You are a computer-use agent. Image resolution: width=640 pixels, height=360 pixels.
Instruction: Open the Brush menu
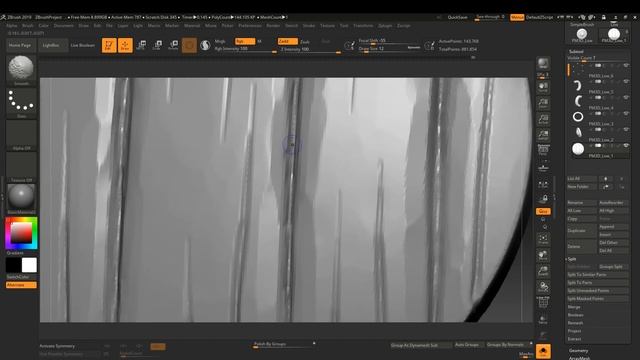pos(28,26)
